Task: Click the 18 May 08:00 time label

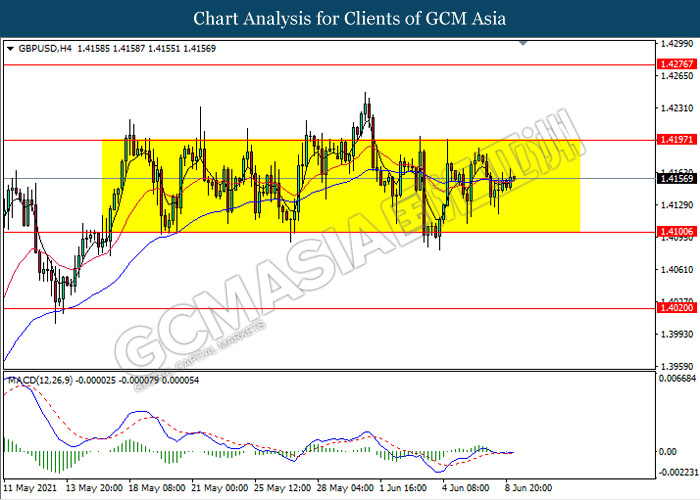Action: click(157, 488)
